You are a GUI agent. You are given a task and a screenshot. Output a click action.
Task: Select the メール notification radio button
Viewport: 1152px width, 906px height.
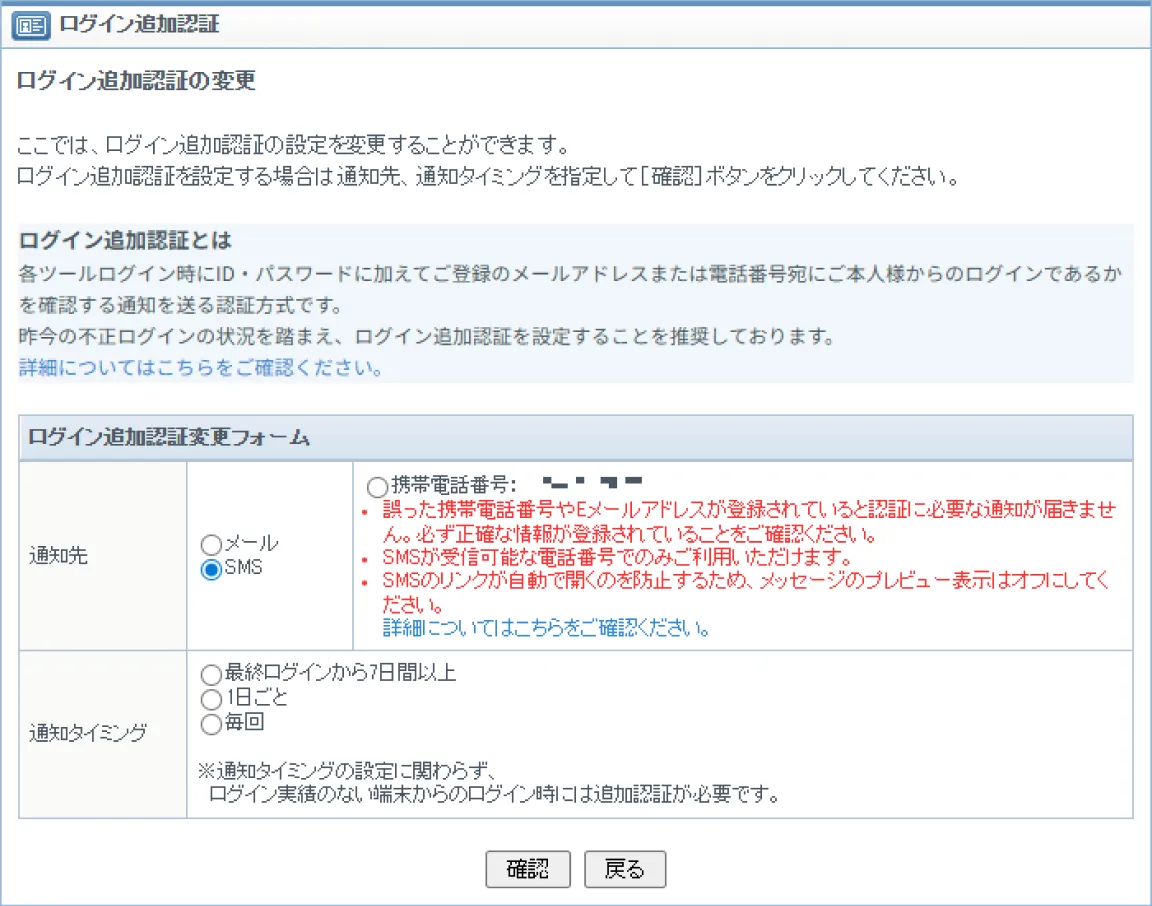coord(211,545)
